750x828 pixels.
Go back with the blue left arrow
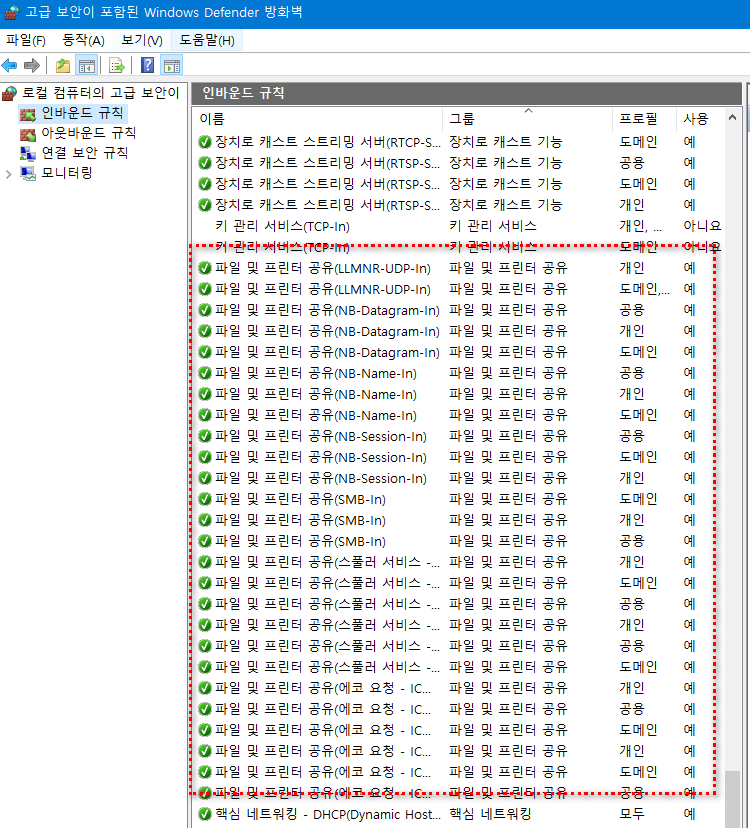click(10, 66)
